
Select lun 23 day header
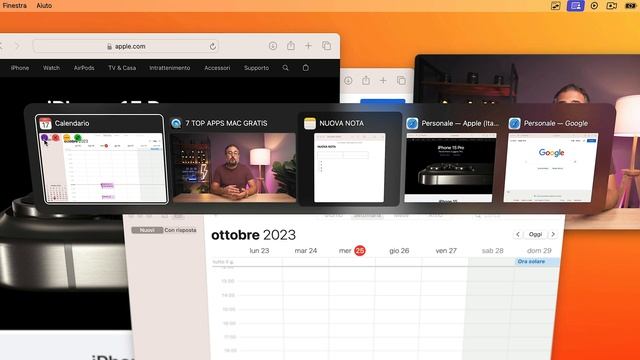coord(259,251)
